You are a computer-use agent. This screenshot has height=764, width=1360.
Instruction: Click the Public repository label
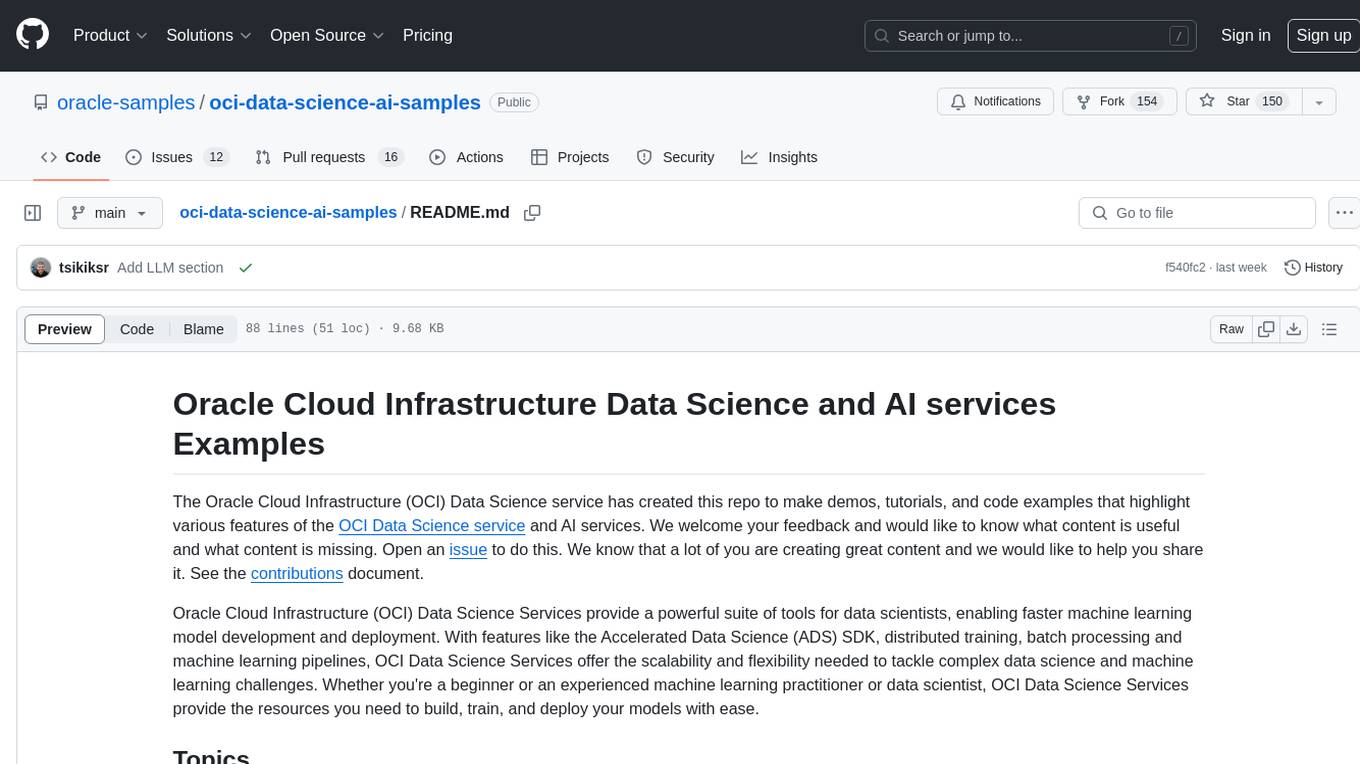click(514, 102)
